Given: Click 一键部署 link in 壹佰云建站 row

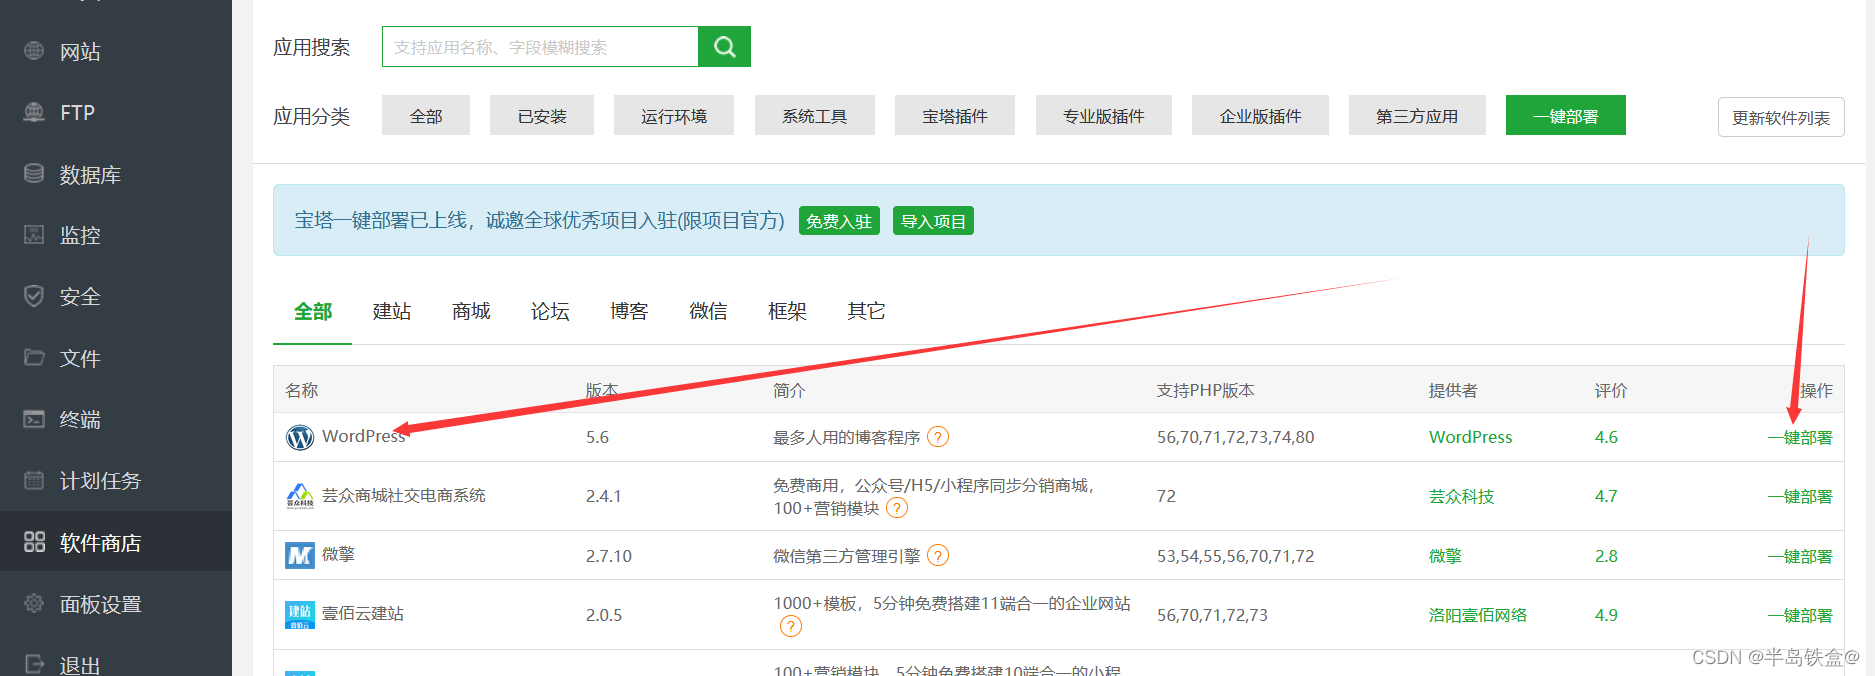Looking at the screenshot, I should point(1800,615).
